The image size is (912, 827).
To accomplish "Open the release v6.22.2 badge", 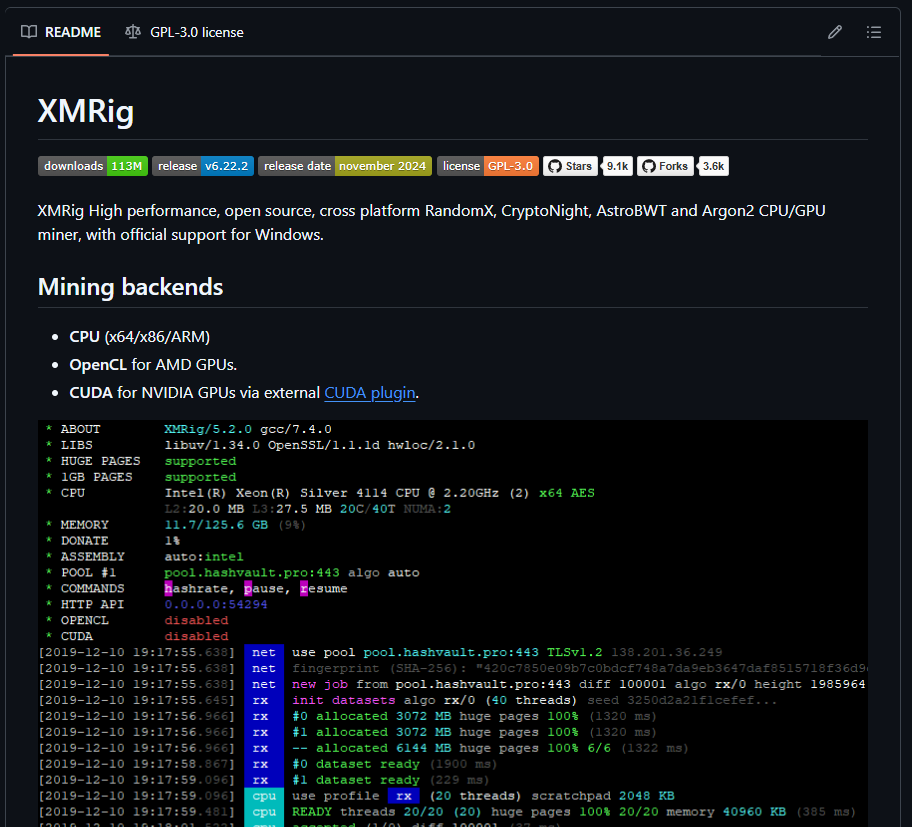I will tap(203, 166).
